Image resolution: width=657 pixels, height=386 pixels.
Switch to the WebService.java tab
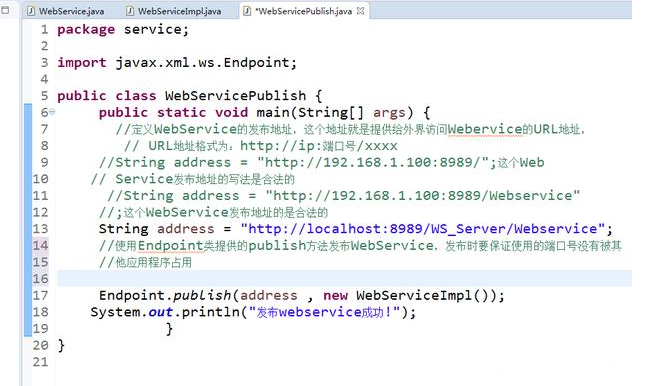[x=65, y=11]
